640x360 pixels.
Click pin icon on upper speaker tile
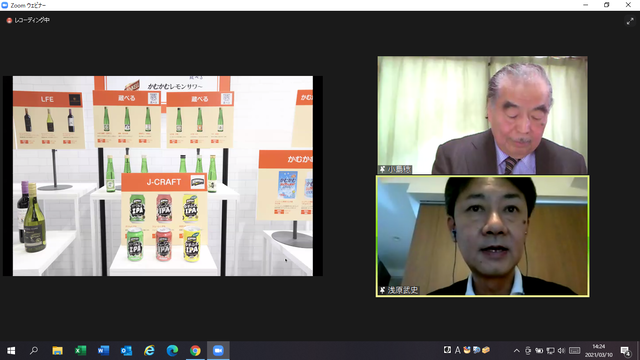coord(382,169)
